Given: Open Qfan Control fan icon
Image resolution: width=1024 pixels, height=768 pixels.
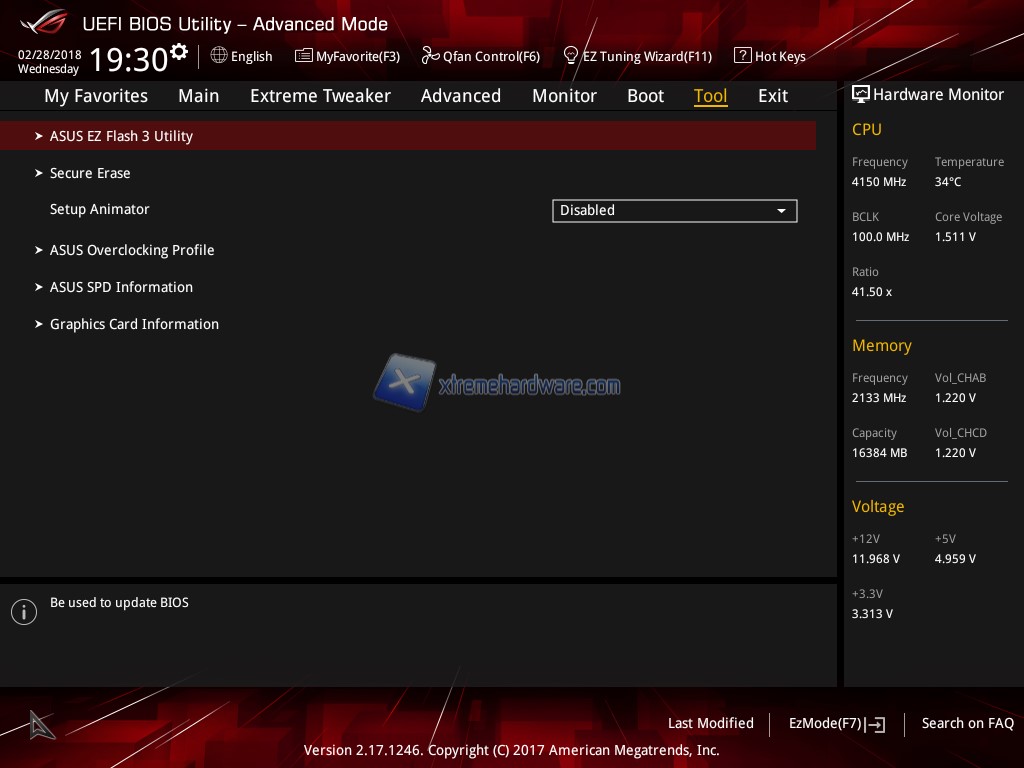Looking at the screenshot, I should click(430, 56).
